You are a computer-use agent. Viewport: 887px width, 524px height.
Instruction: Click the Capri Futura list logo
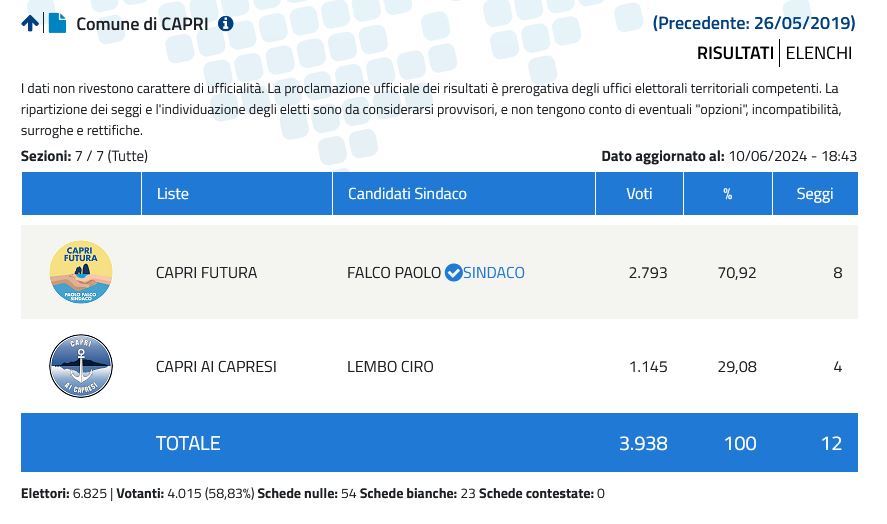coord(81,272)
